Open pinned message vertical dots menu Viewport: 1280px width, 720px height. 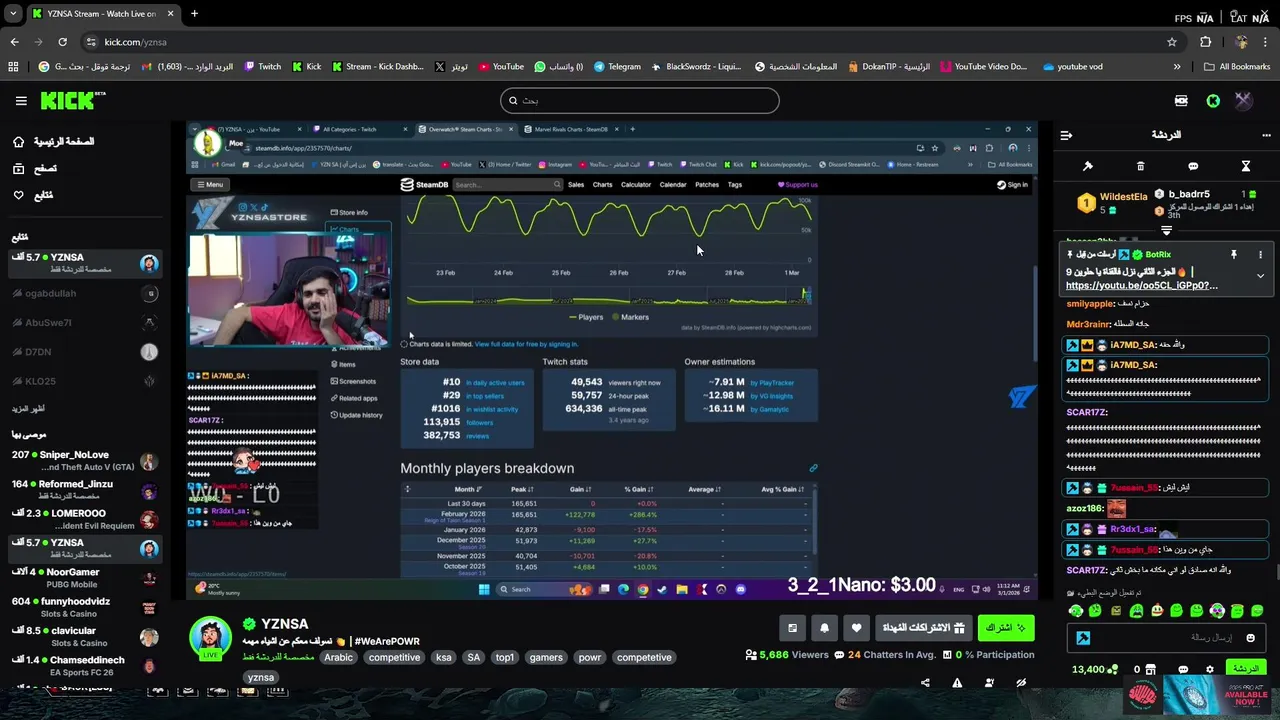(x=1260, y=255)
